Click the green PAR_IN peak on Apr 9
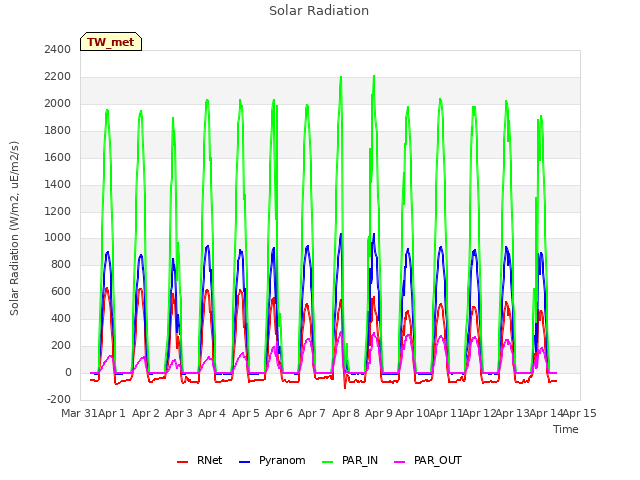 click(374, 76)
